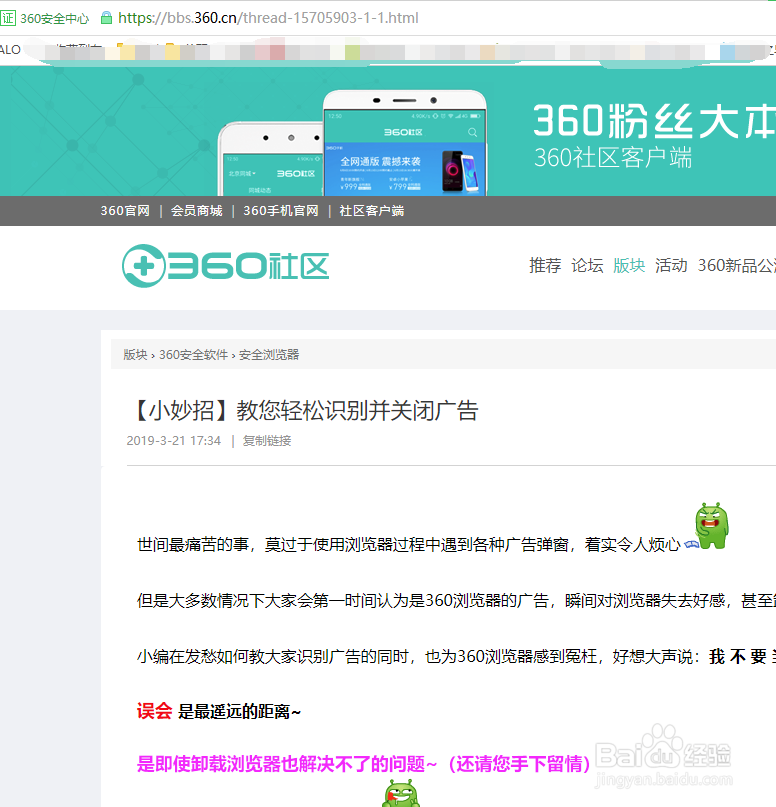This screenshot has width=776, height=807.
Task: Click the 360安全软件 breadcrumb
Action: click(193, 355)
